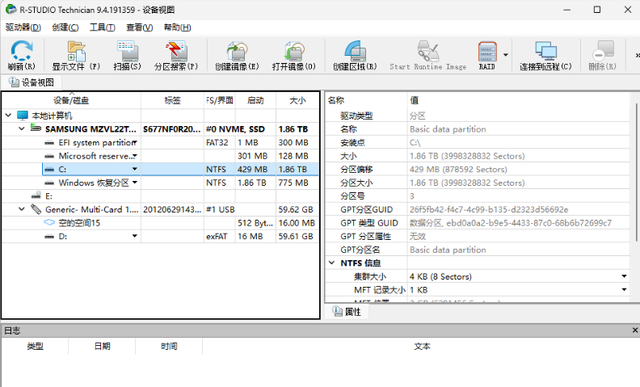Click the Open Image (打开镜像) icon

pos(294,55)
